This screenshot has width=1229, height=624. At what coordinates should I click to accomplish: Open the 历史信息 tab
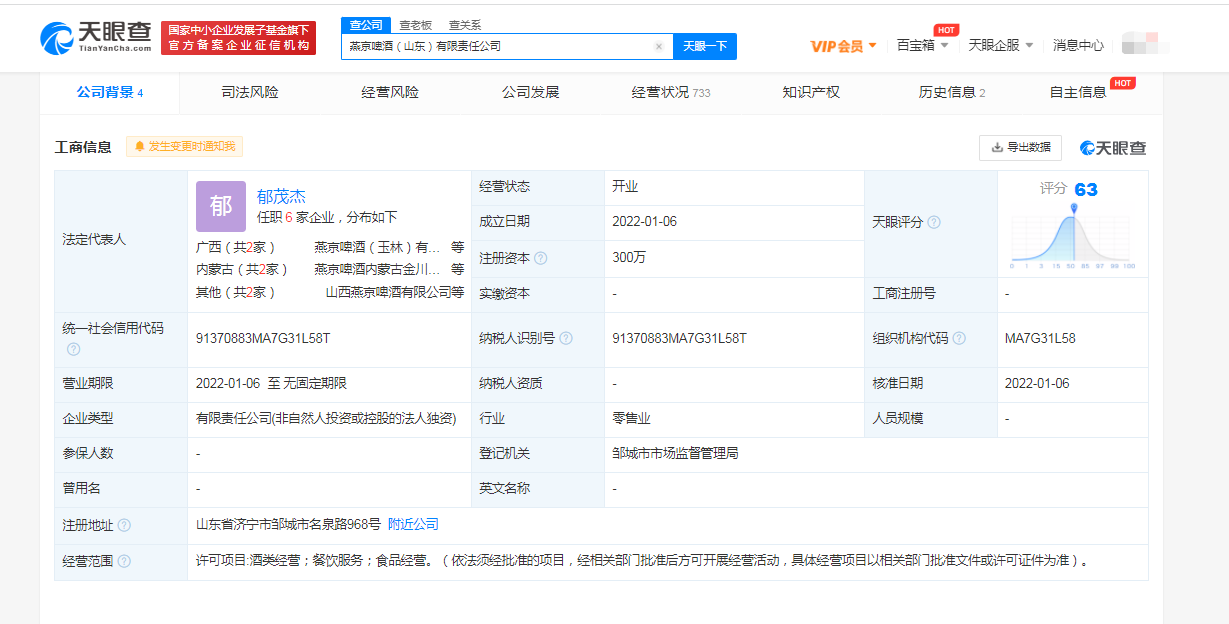(x=951, y=92)
